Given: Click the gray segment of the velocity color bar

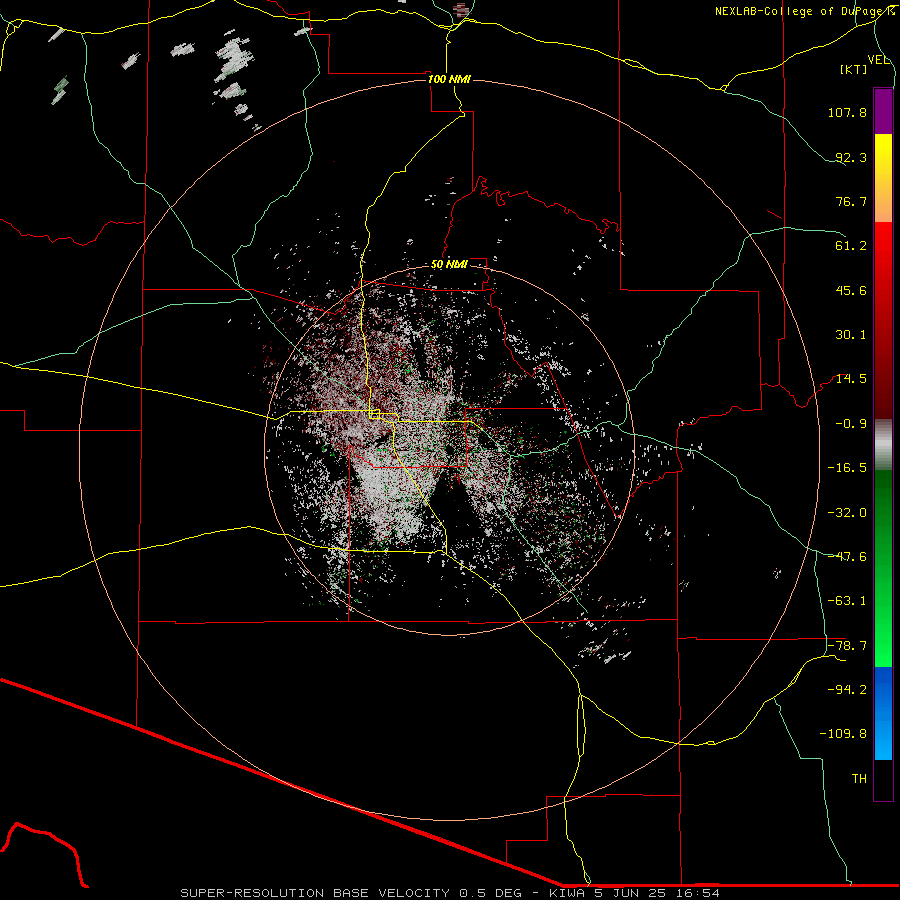Looking at the screenshot, I should [883, 445].
